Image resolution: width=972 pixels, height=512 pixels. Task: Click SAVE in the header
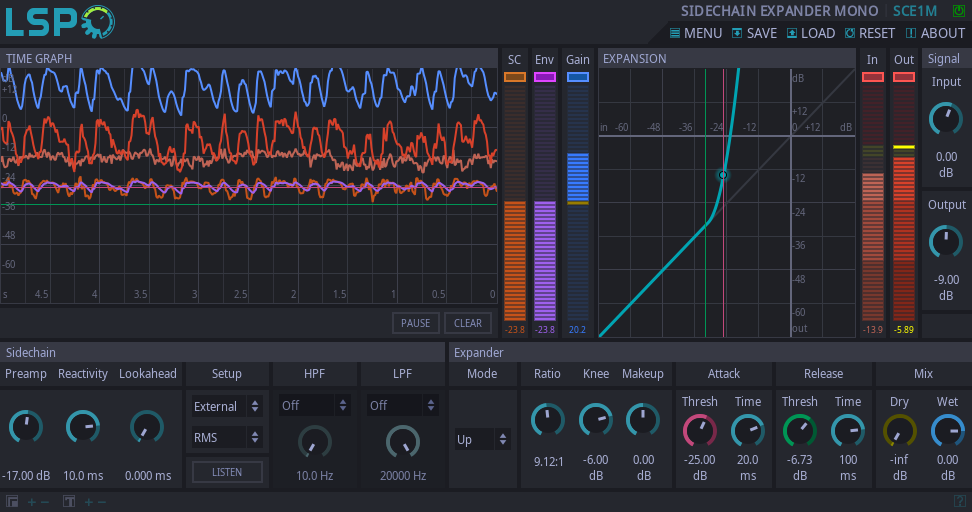pyautogui.click(x=754, y=33)
